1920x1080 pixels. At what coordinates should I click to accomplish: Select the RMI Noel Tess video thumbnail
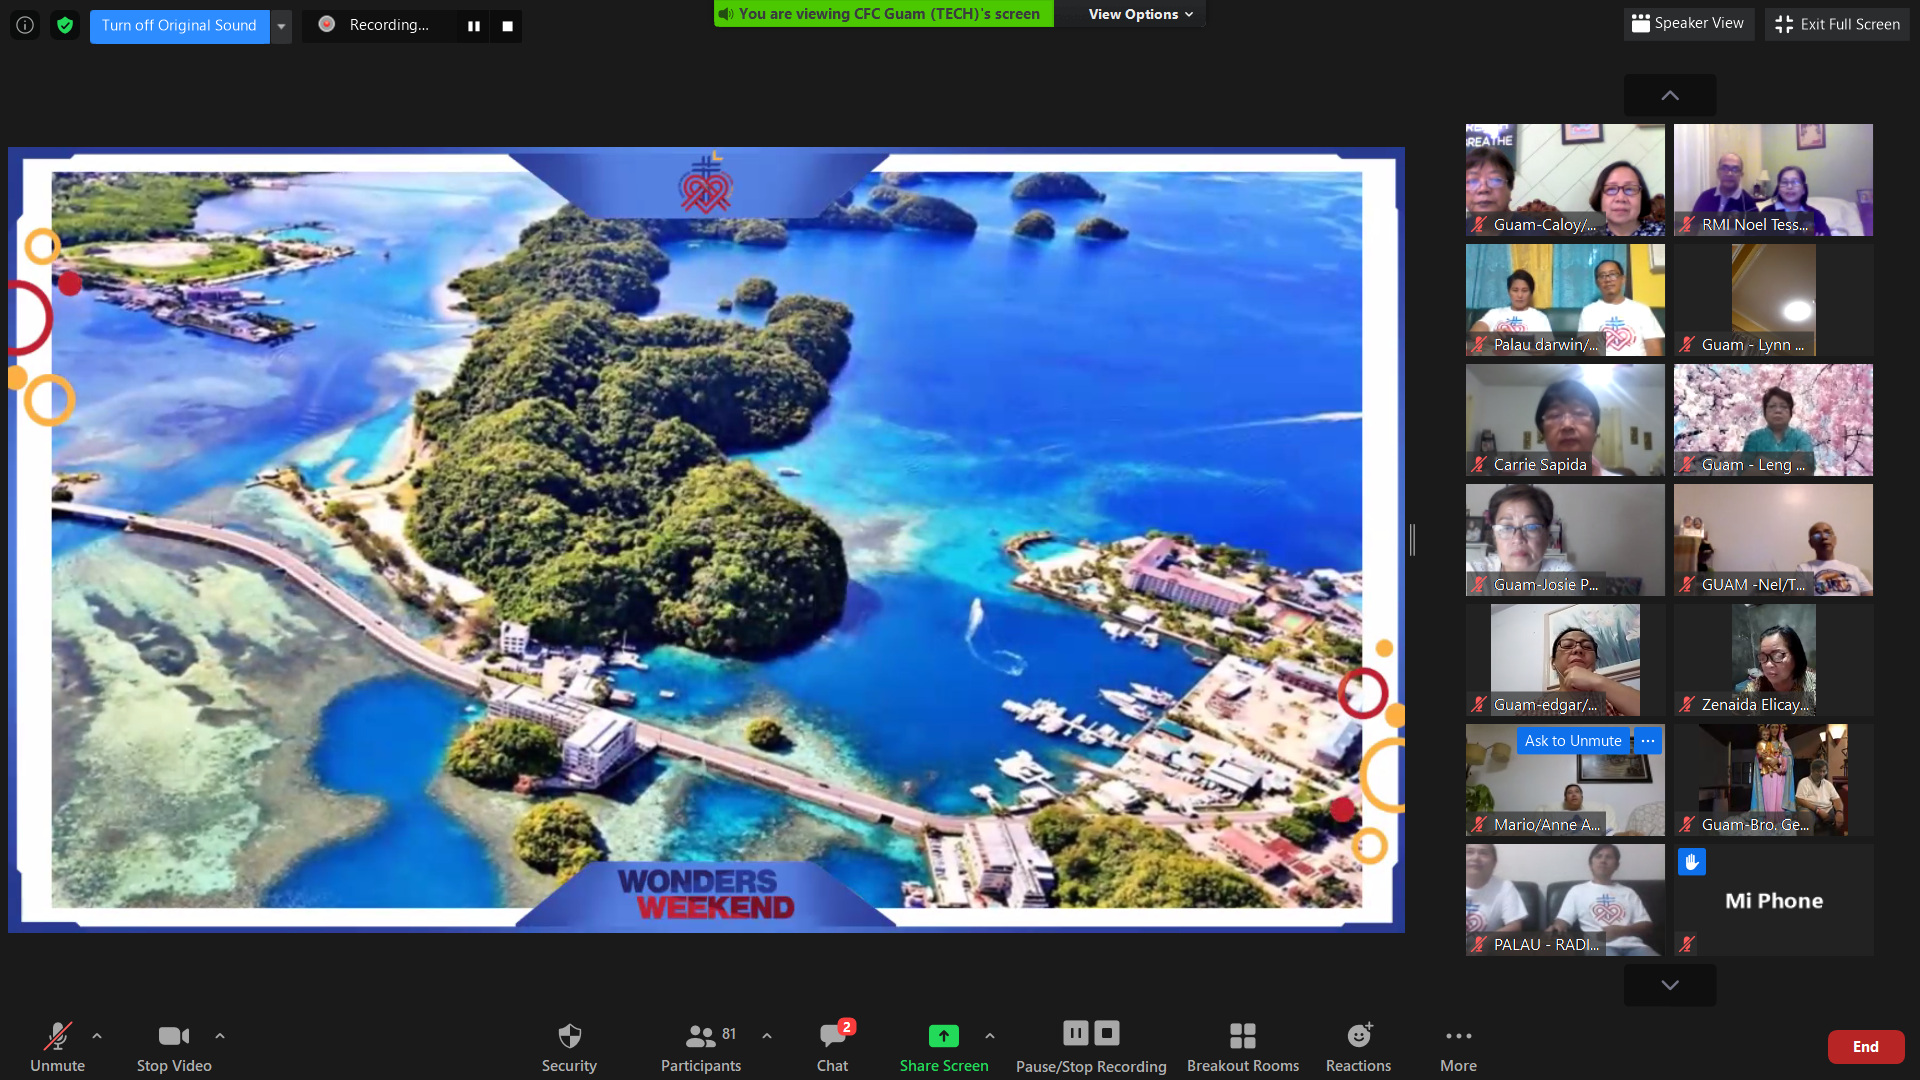pos(1773,180)
